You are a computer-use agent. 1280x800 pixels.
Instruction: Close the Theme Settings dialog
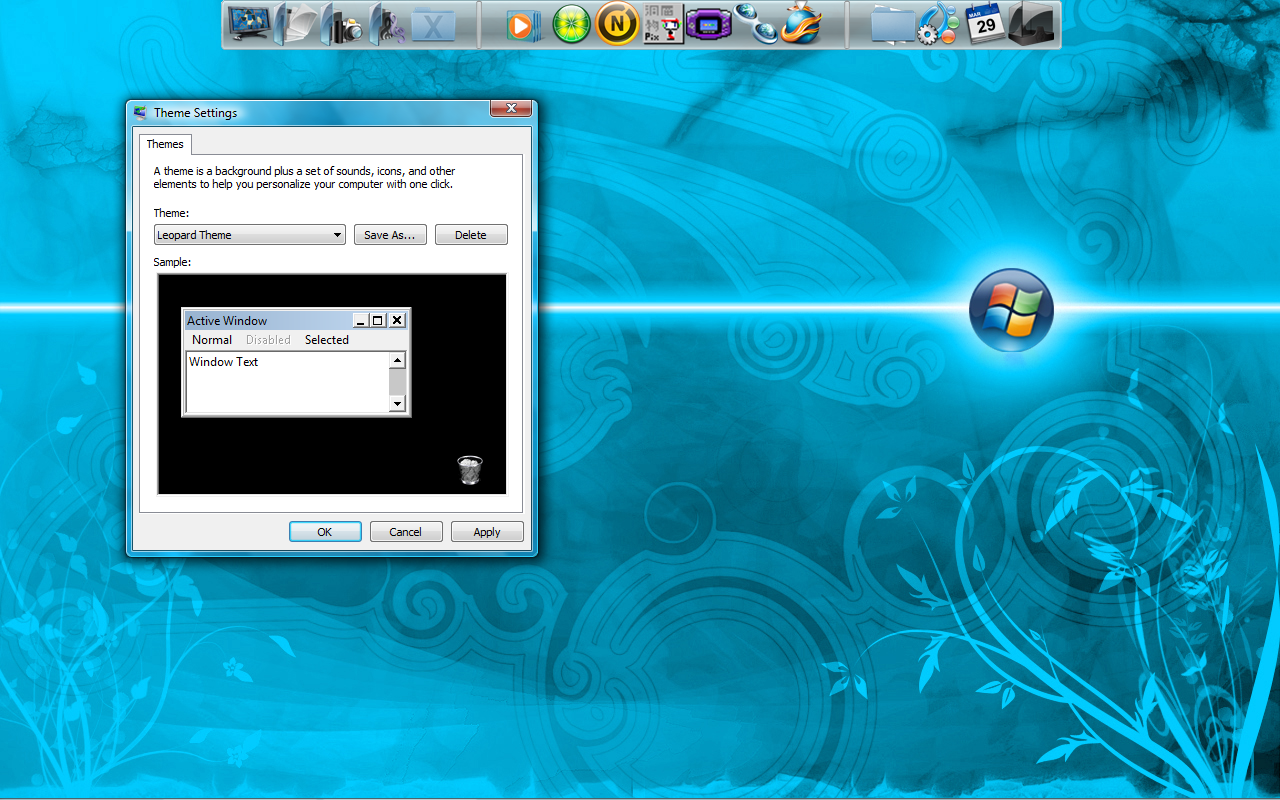(x=510, y=109)
